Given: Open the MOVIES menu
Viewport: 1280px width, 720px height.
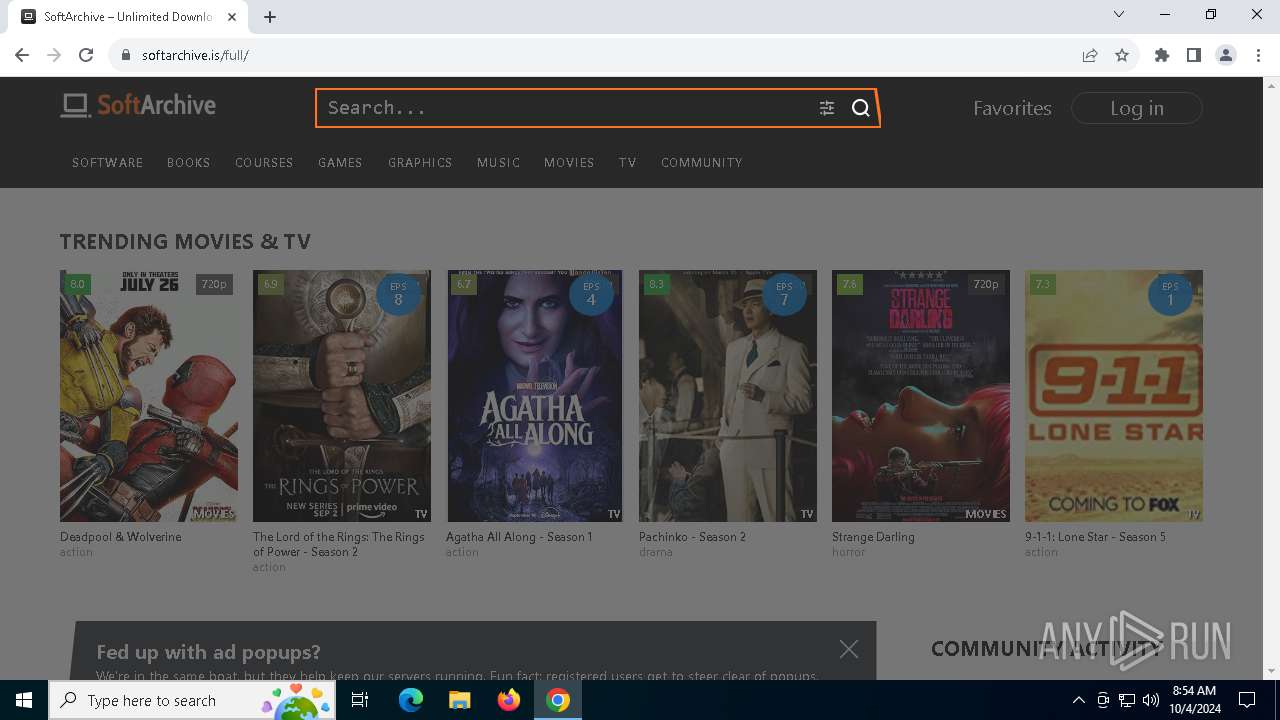Looking at the screenshot, I should click(569, 162).
